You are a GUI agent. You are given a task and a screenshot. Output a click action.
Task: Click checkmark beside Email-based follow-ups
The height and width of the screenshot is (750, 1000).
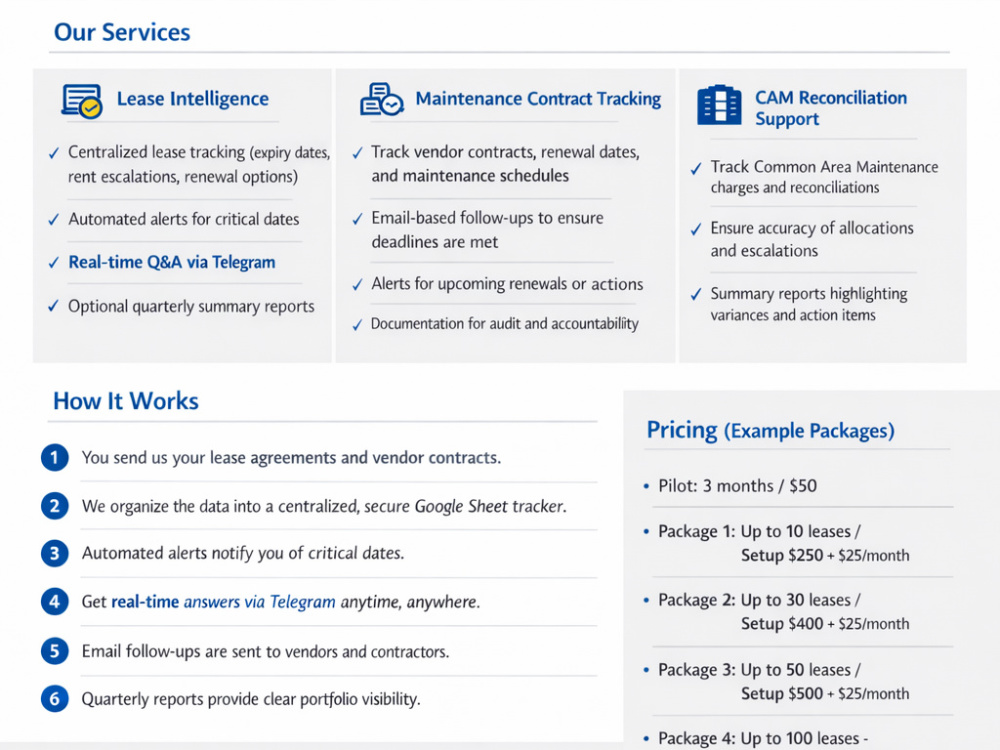point(358,219)
